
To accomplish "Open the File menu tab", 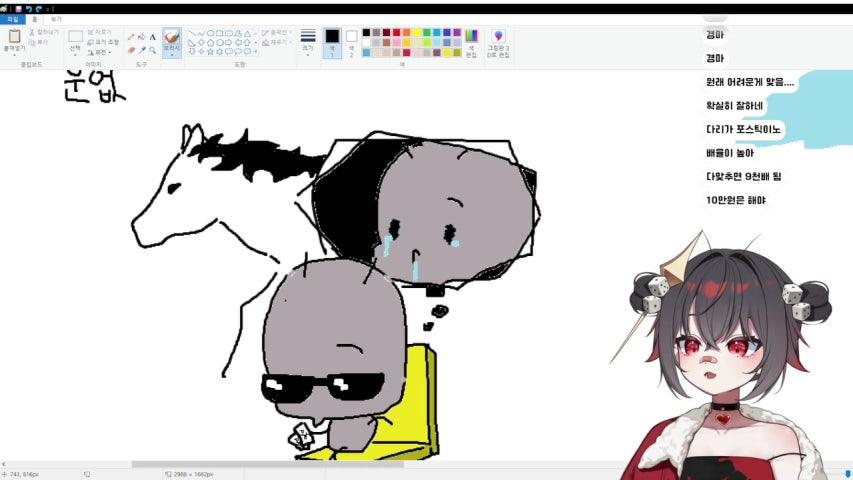I will coord(11,19).
